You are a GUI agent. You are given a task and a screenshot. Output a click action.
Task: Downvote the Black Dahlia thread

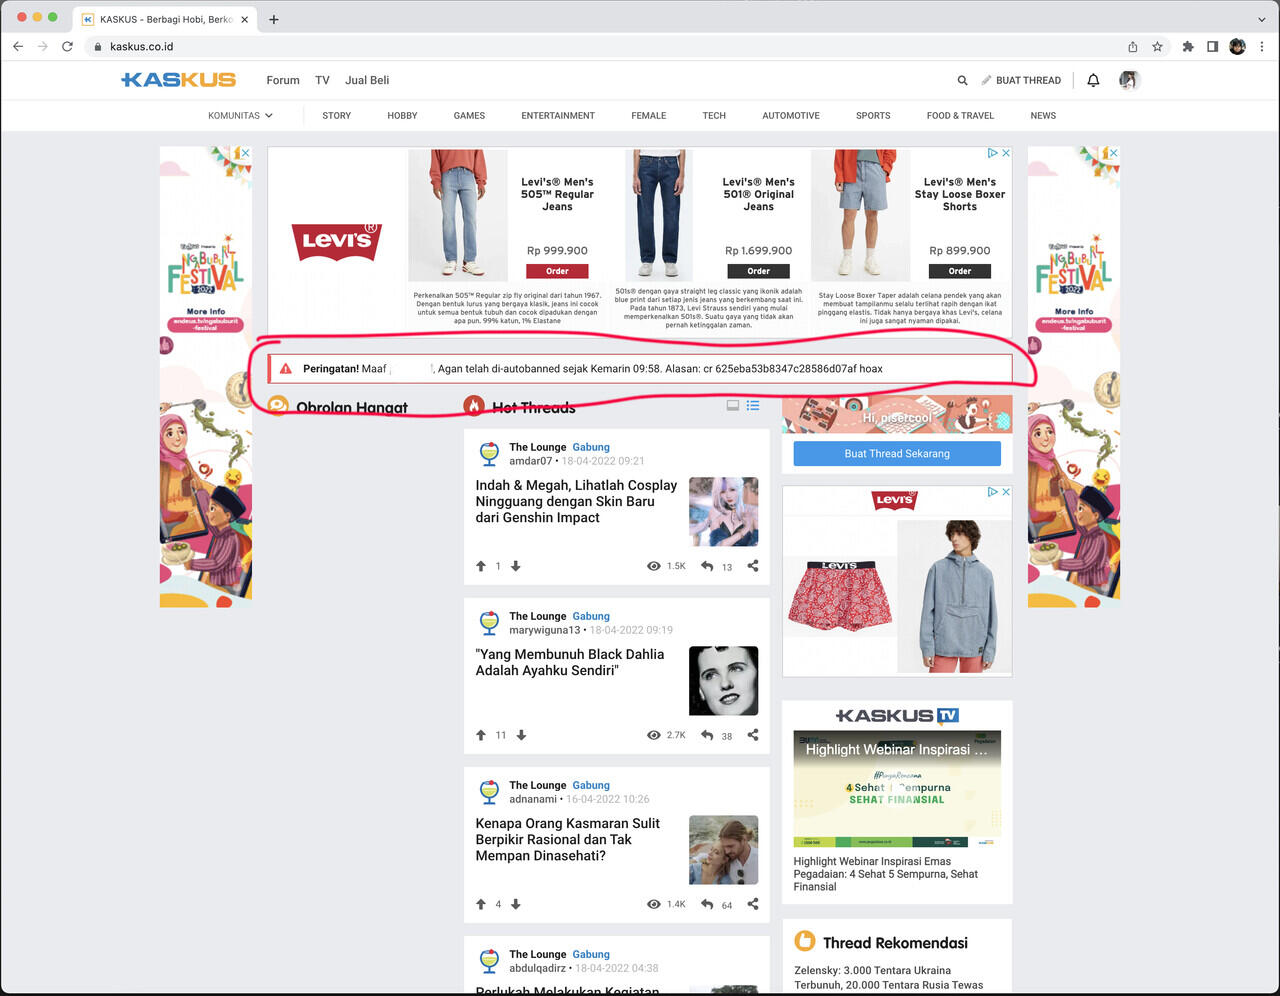[x=521, y=735]
